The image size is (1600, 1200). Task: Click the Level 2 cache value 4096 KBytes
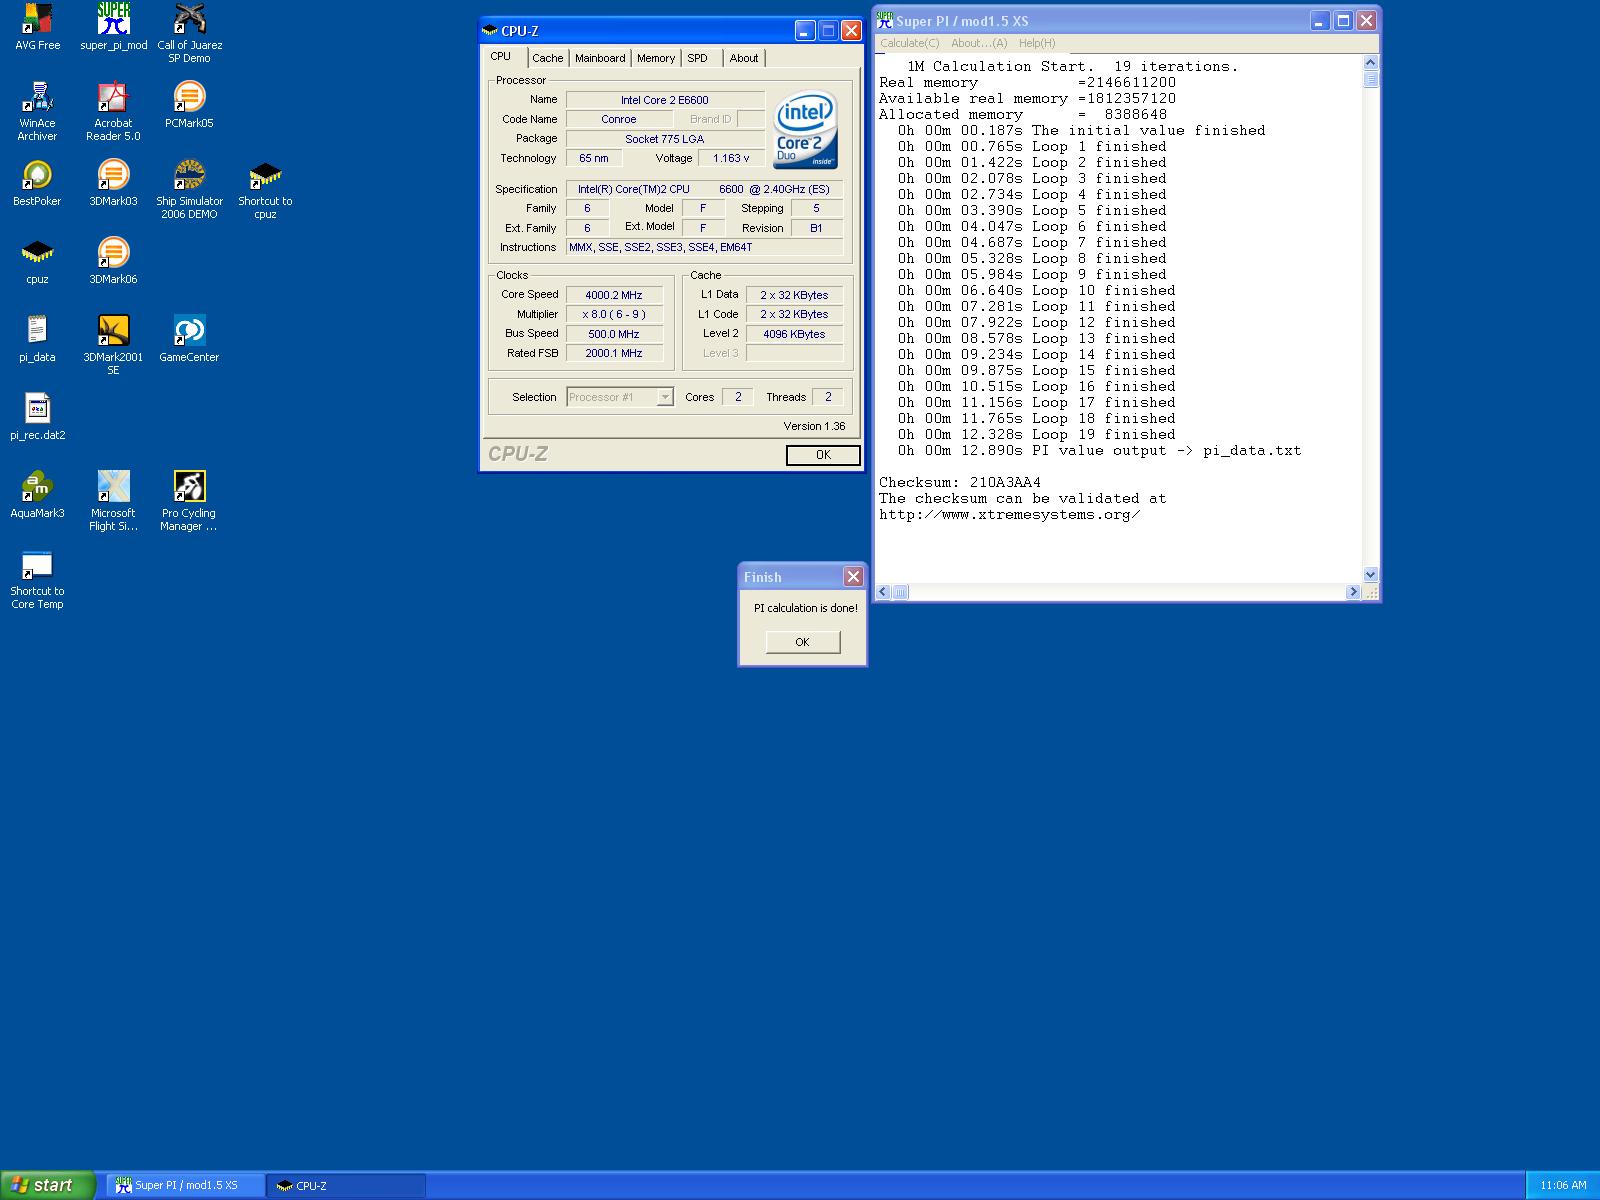(794, 334)
